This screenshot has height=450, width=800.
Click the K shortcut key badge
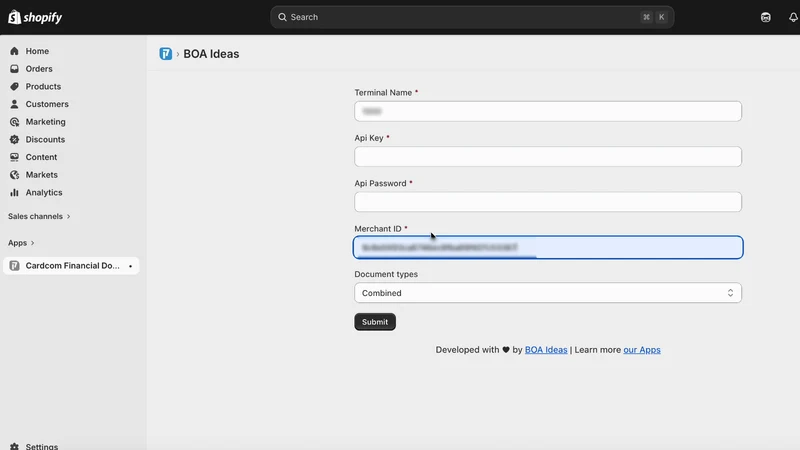(x=661, y=17)
